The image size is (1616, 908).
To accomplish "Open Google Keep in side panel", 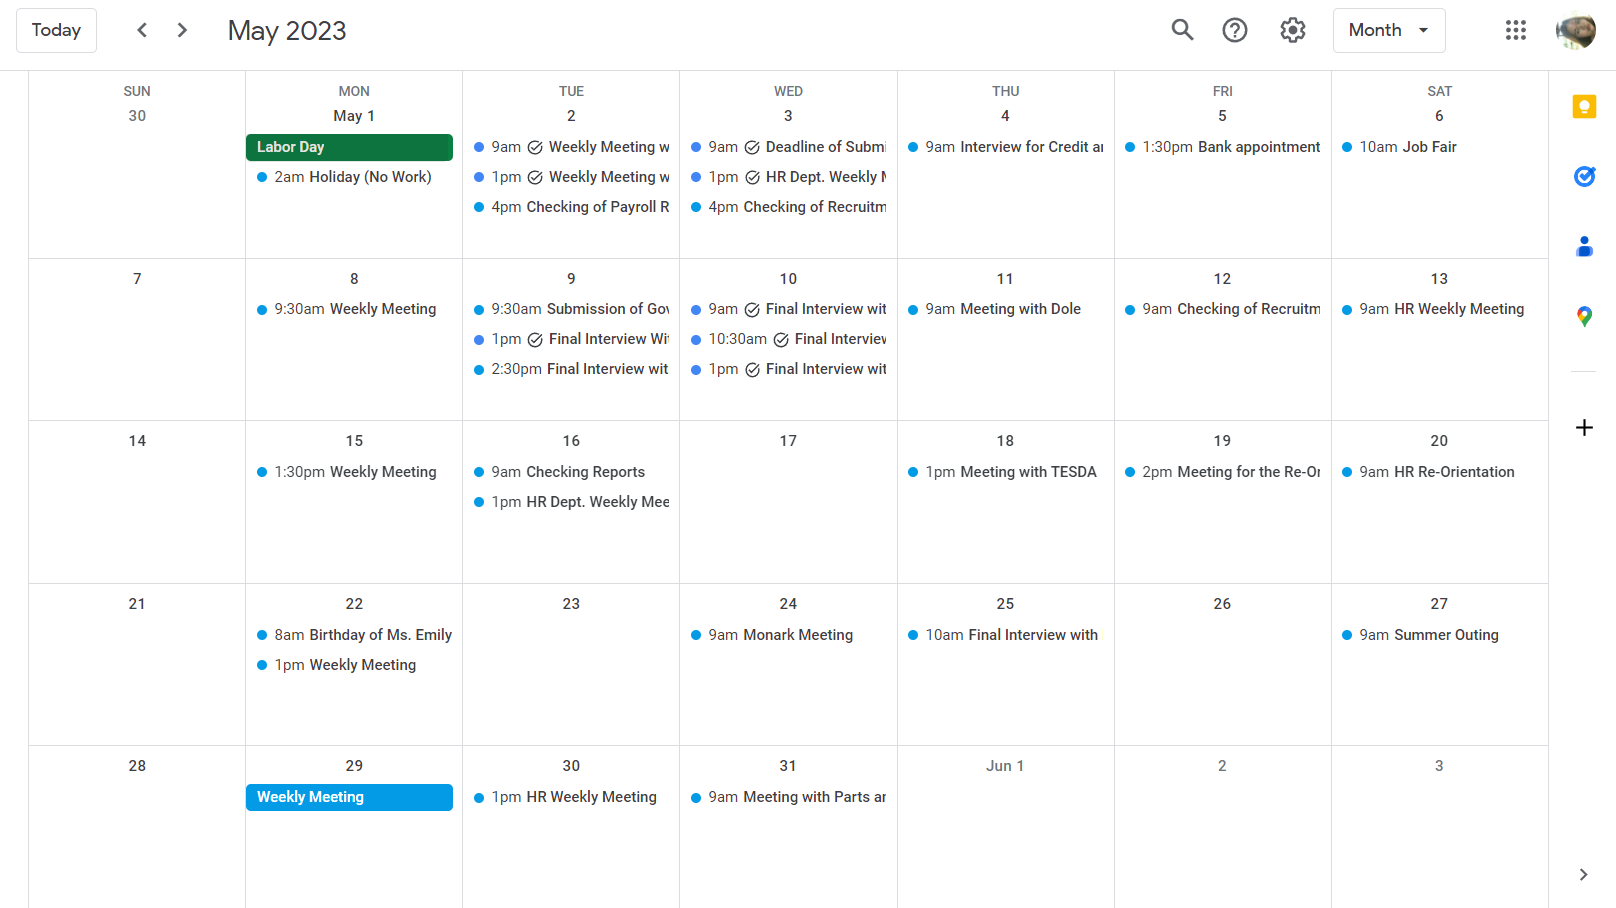I will click(x=1584, y=107).
